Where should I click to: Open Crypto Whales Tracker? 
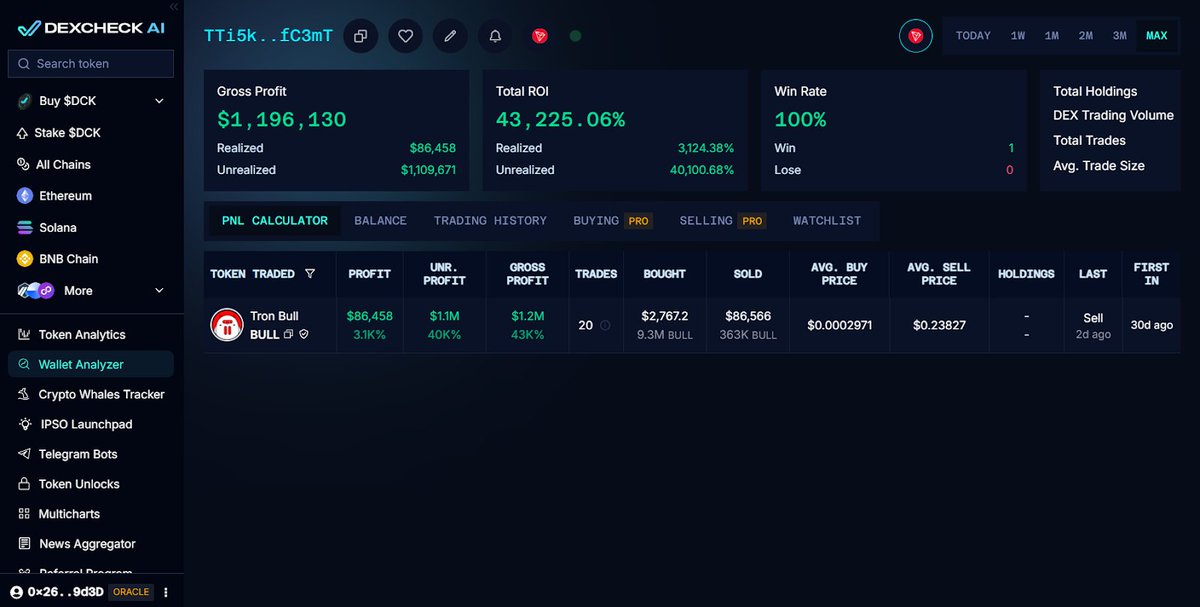(x=91, y=395)
